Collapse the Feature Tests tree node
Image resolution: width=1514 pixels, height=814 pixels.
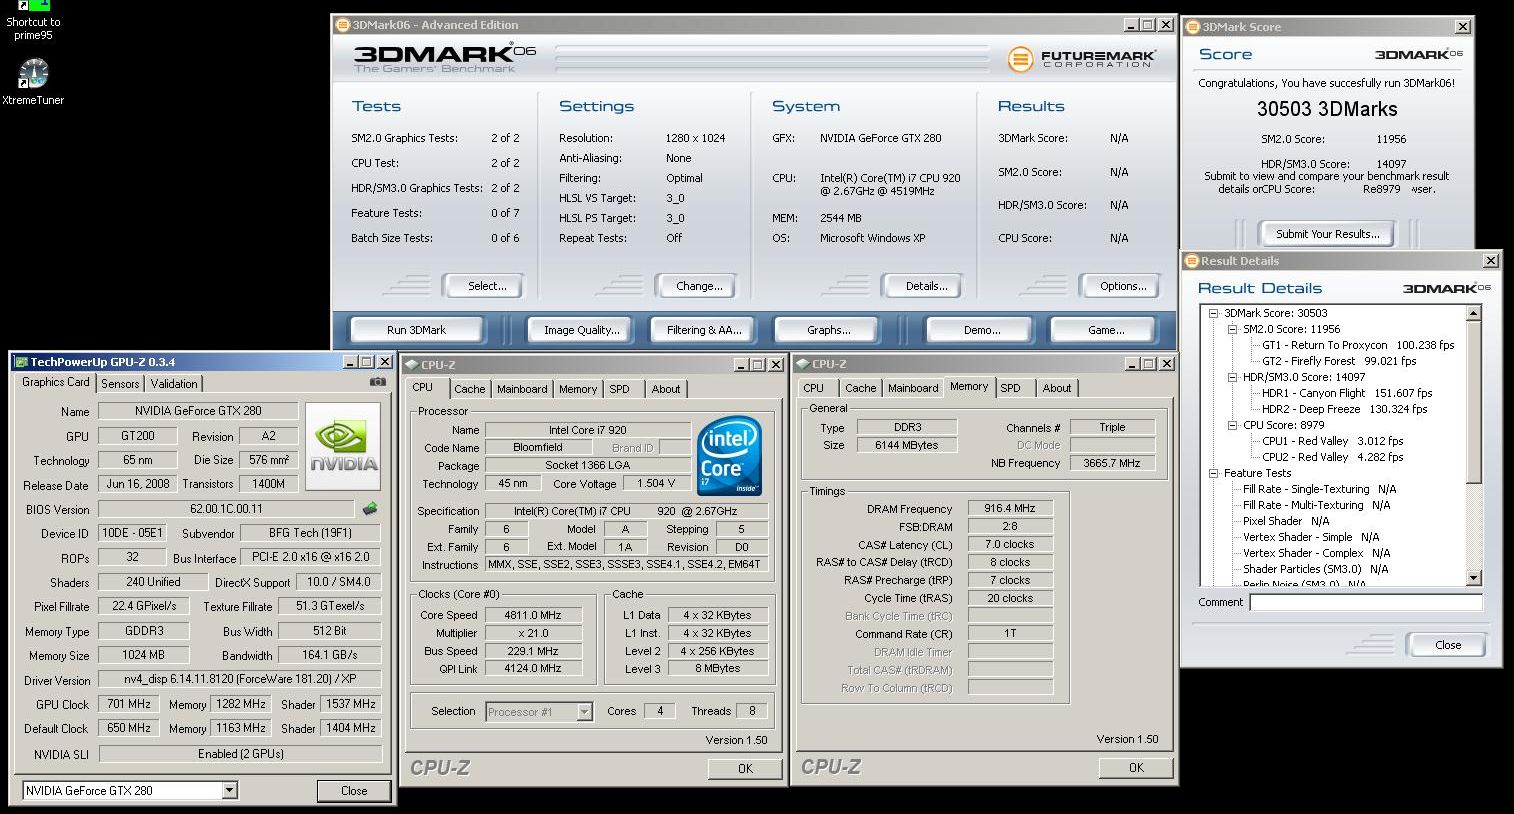point(1214,473)
